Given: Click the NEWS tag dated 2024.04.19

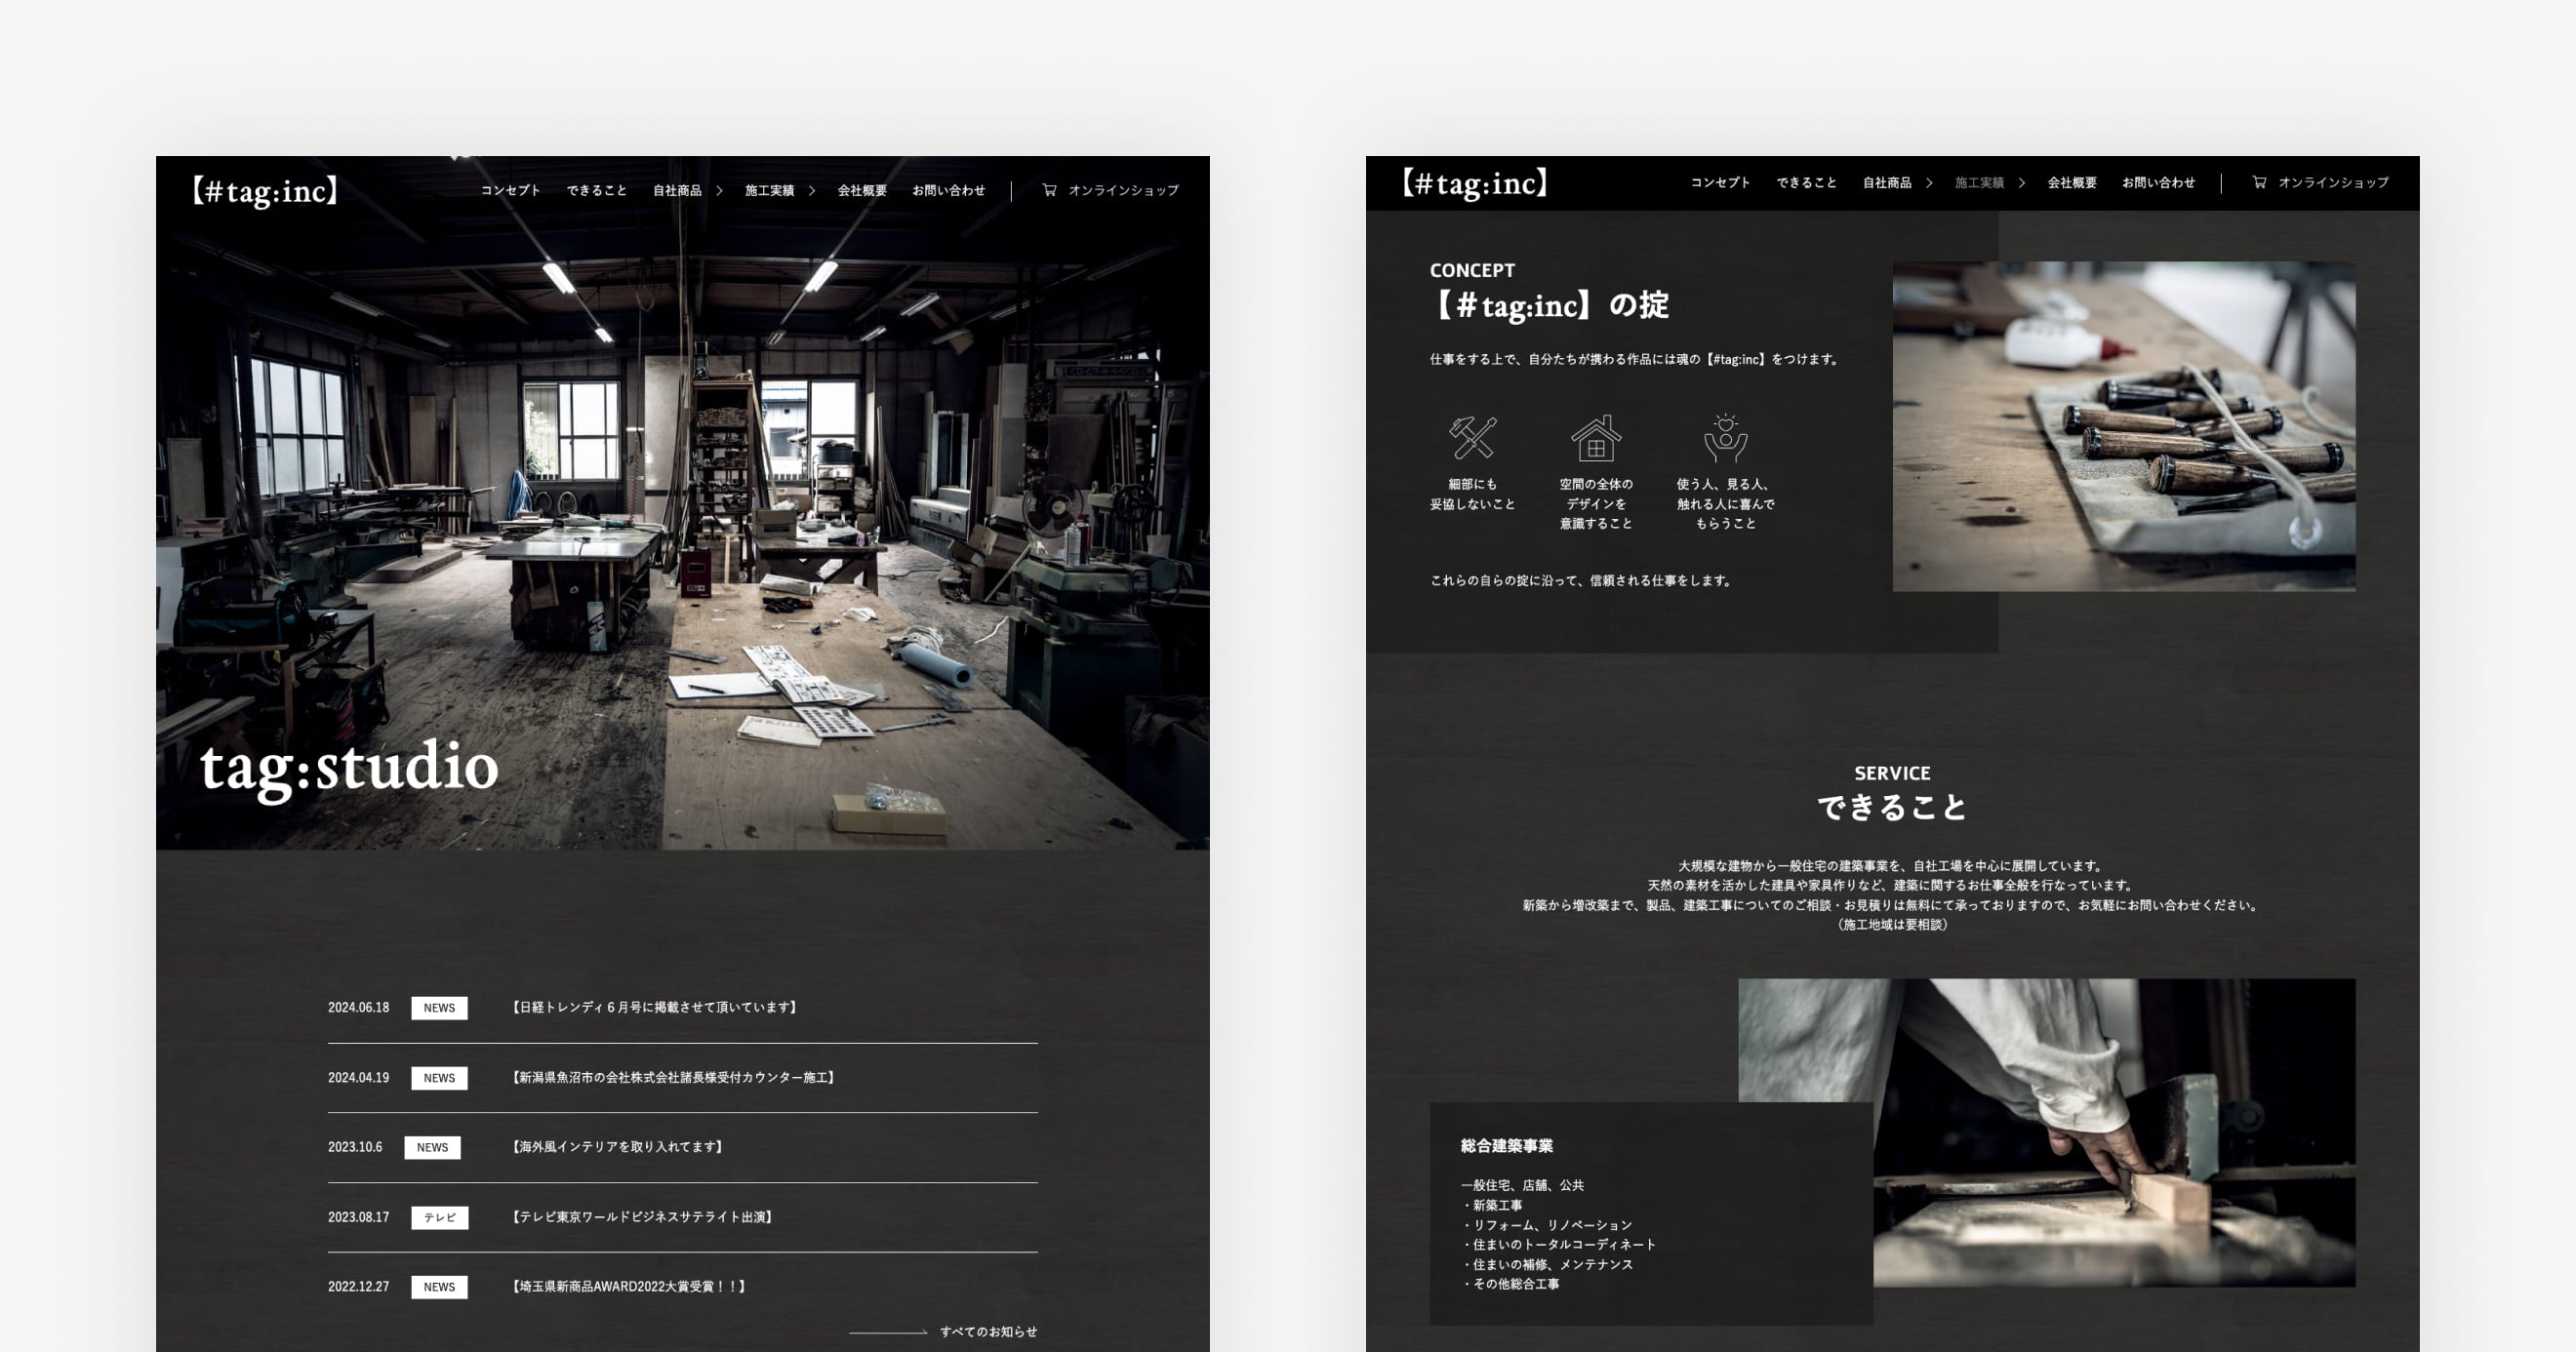Looking at the screenshot, I should click(439, 1078).
